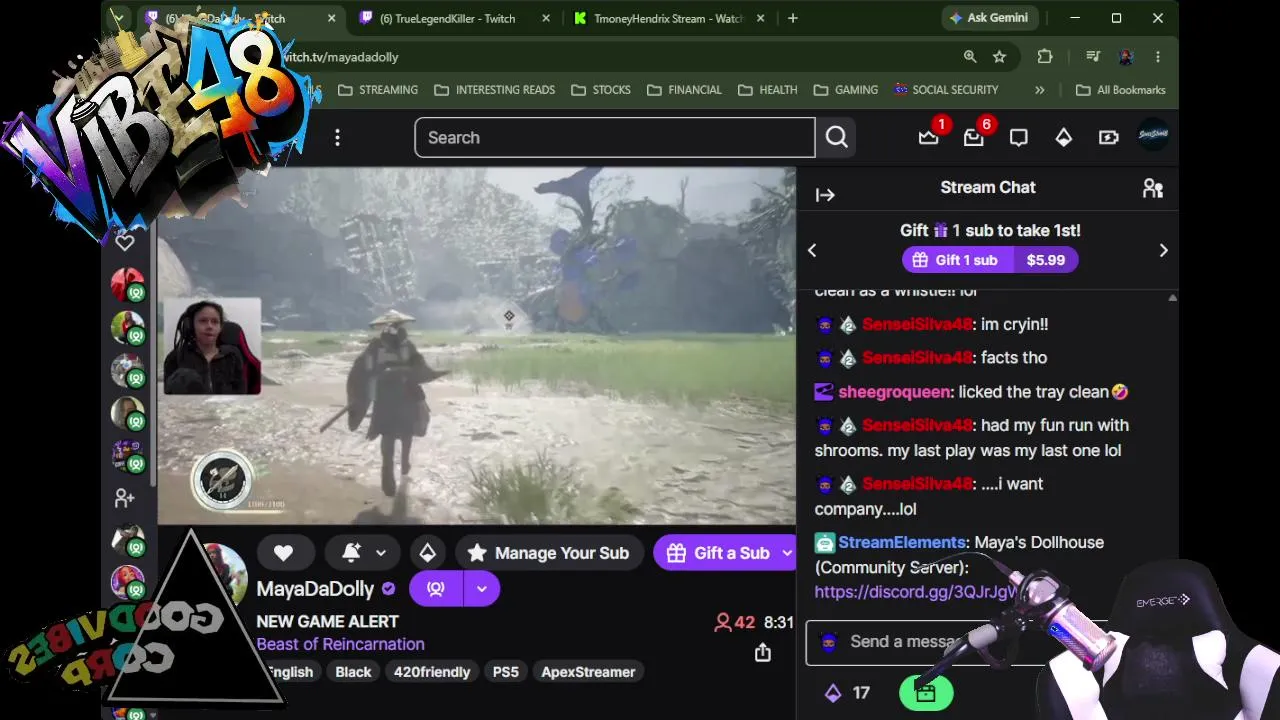The image size is (1280, 720).
Task: Click the sheegroqueen username in chat
Action: pos(895,392)
